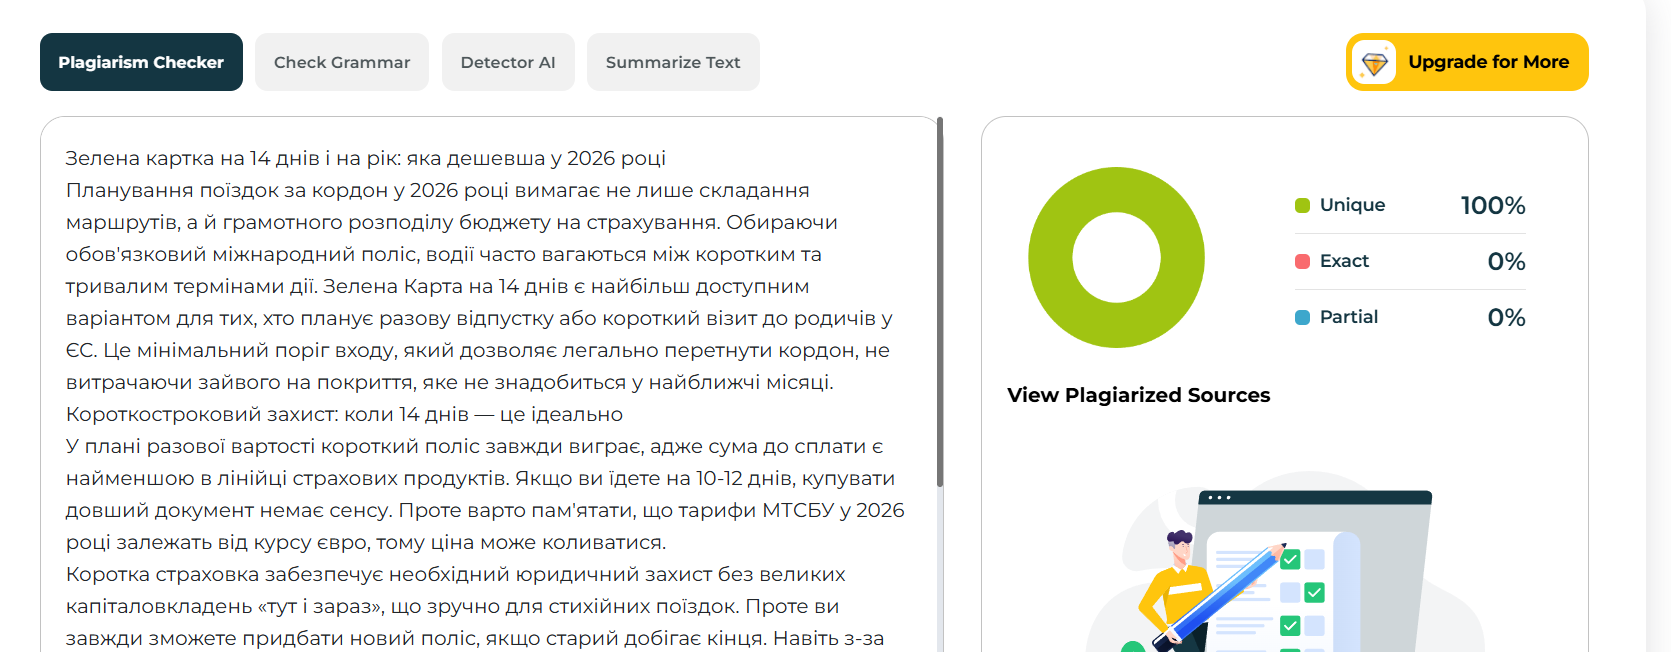Click the red Exact legend dot
Image resolution: width=1671 pixels, height=652 pixels.
point(1302,262)
